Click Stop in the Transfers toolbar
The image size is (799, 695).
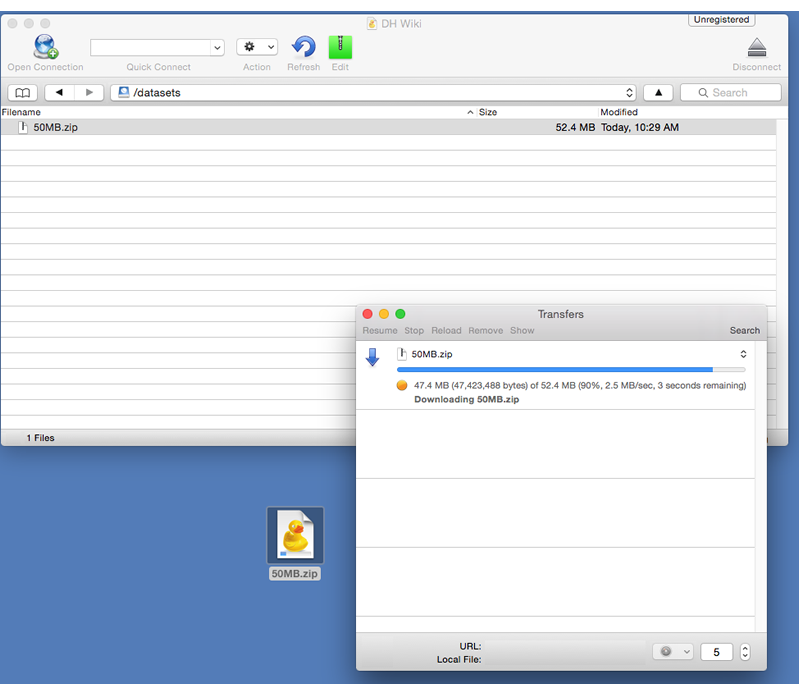point(414,330)
